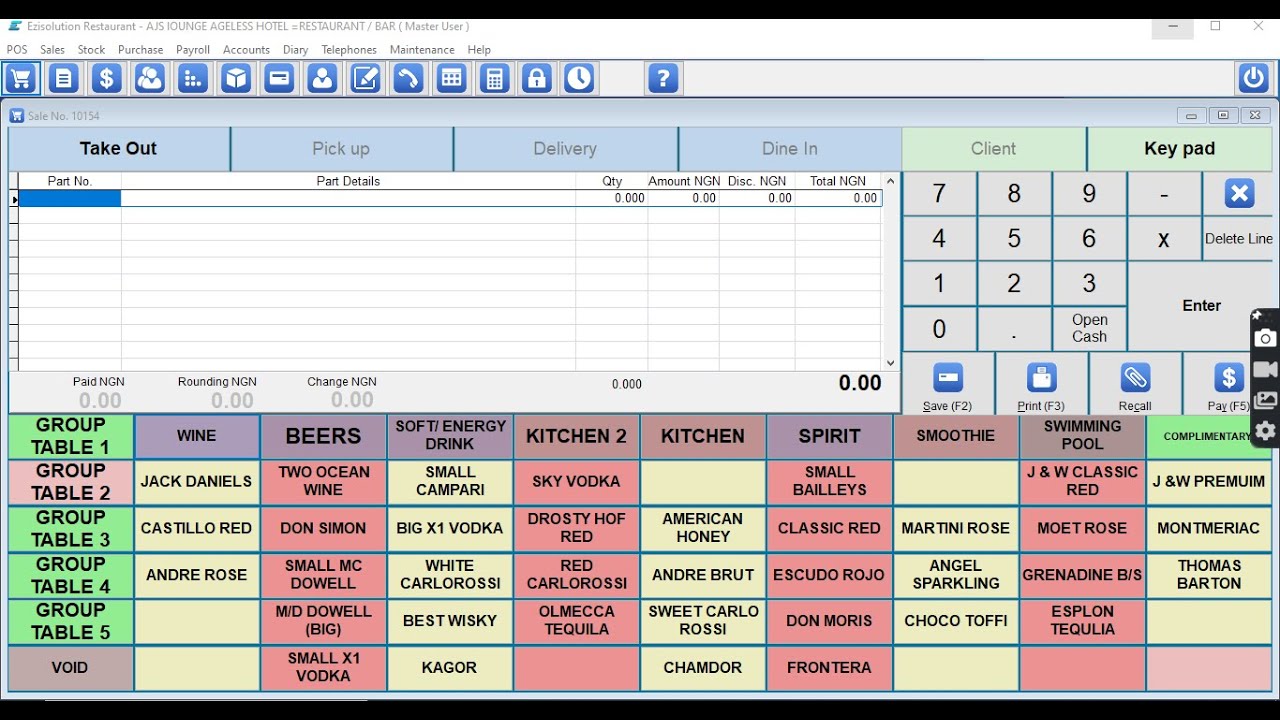Click the sale grid scrollbar up arrow
The image size is (1280, 720).
pos(890,181)
